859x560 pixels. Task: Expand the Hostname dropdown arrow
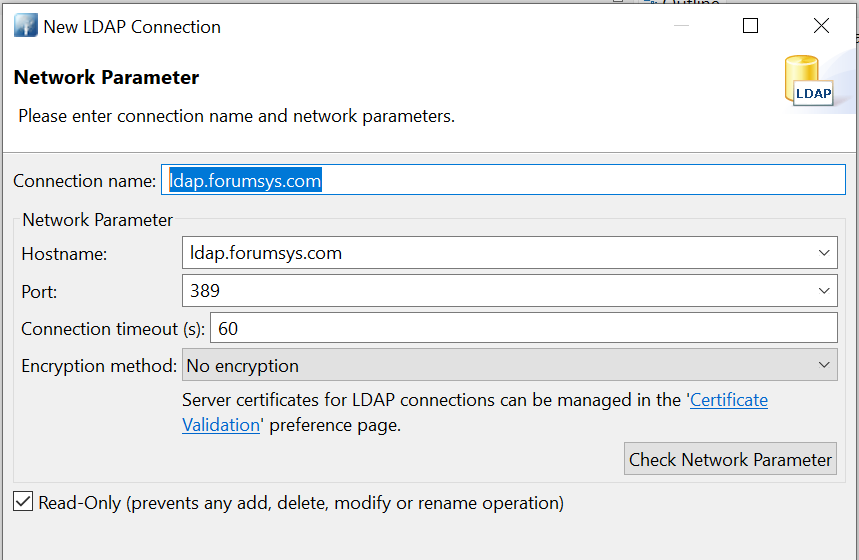824,254
